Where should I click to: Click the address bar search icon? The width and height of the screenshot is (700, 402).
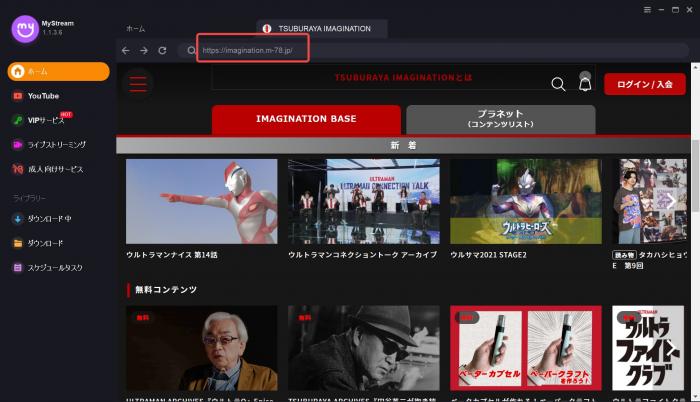coord(191,50)
